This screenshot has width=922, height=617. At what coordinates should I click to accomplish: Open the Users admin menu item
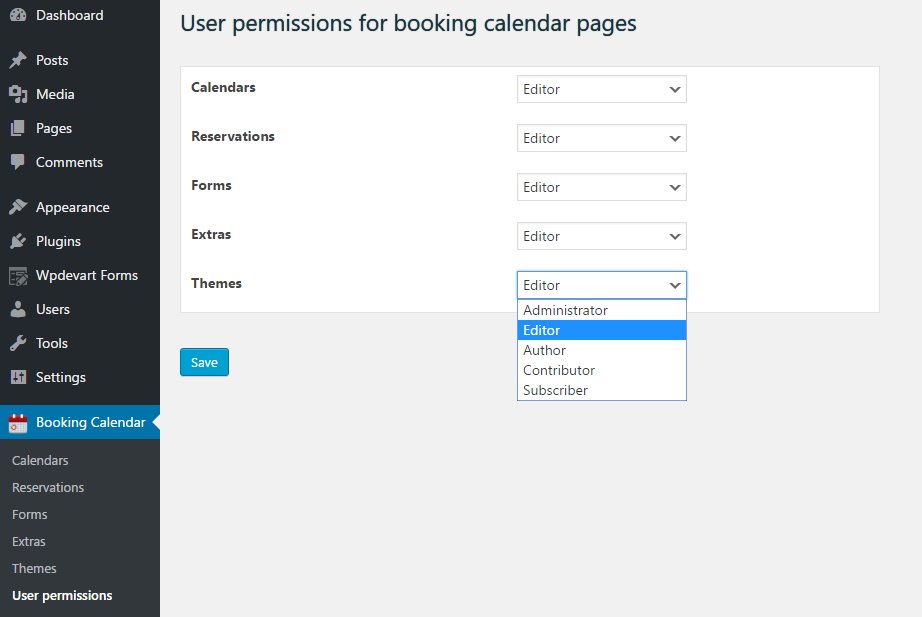tap(52, 309)
